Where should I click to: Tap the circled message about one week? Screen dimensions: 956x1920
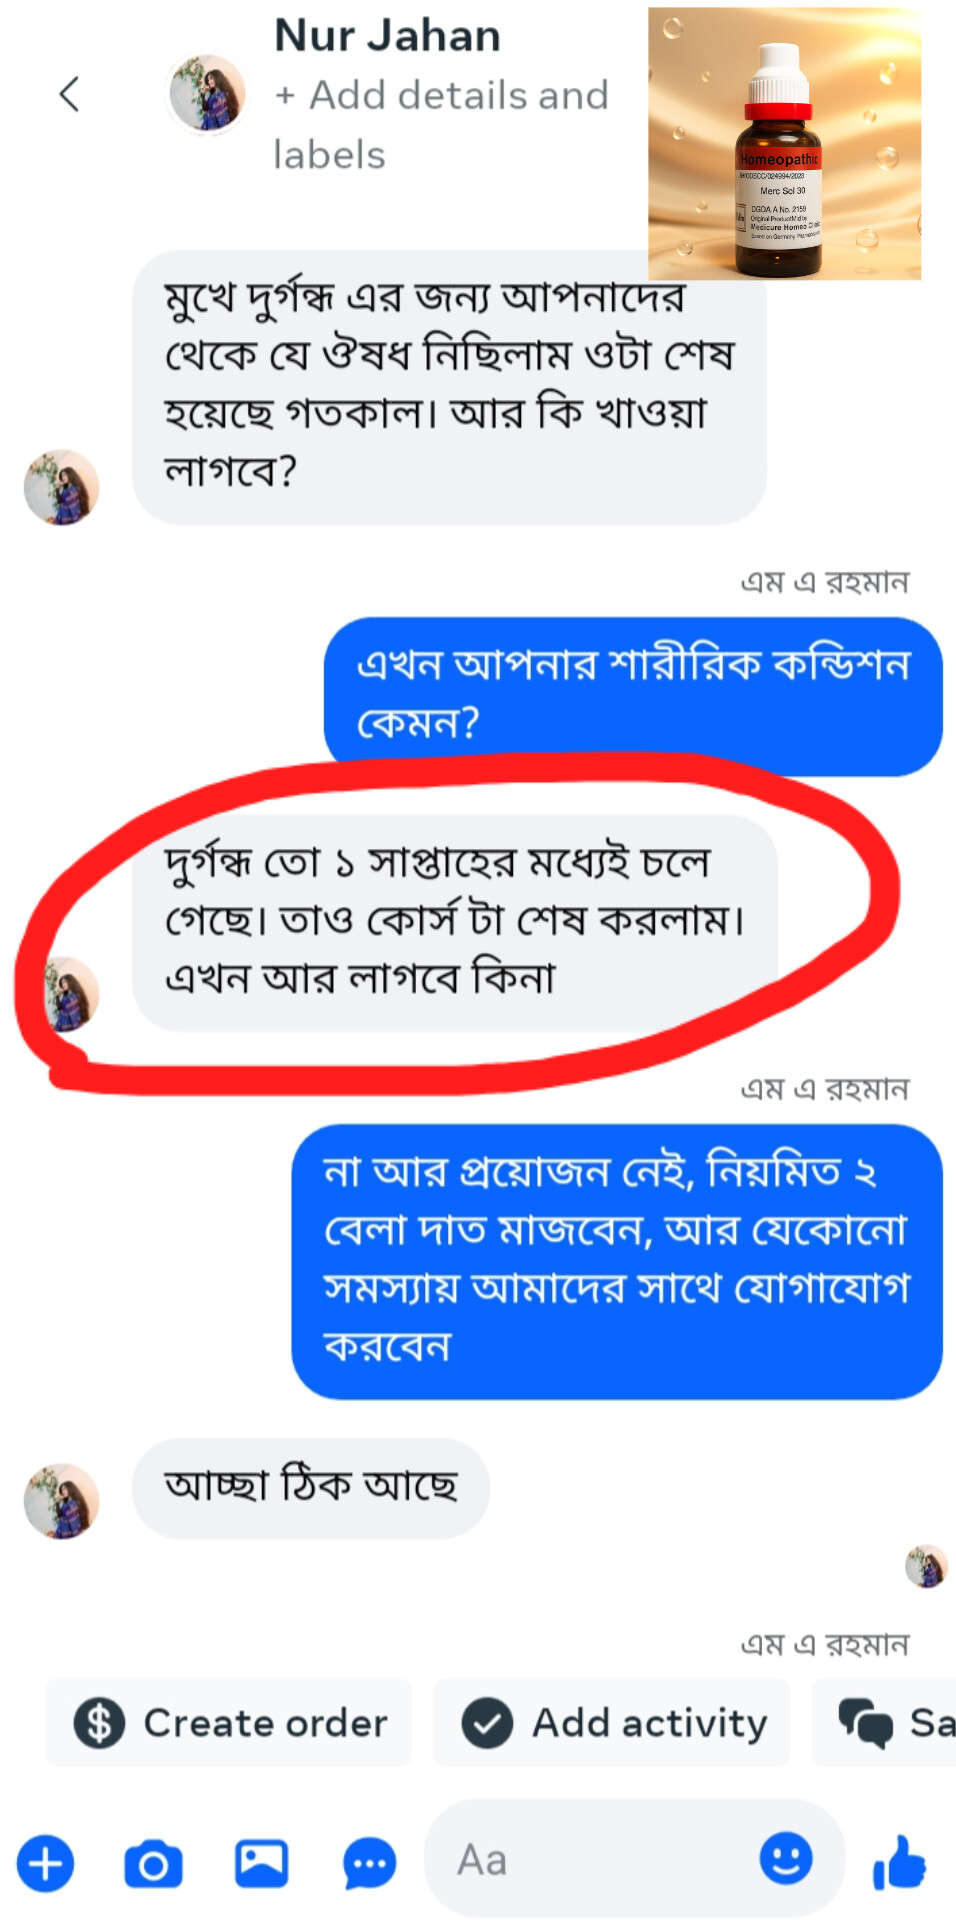coord(455,923)
